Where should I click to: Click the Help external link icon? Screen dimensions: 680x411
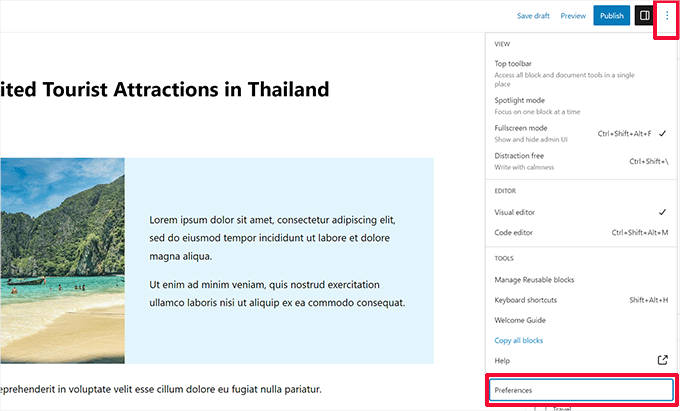[x=661, y=360]
